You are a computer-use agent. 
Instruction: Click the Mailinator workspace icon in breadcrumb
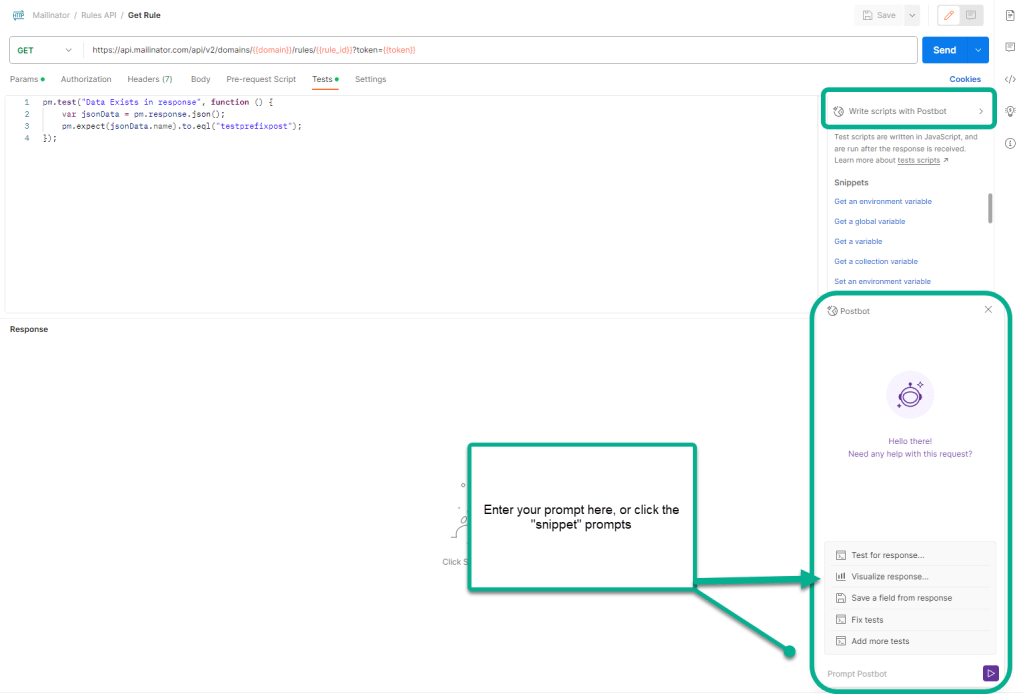[x=18, y=15]
